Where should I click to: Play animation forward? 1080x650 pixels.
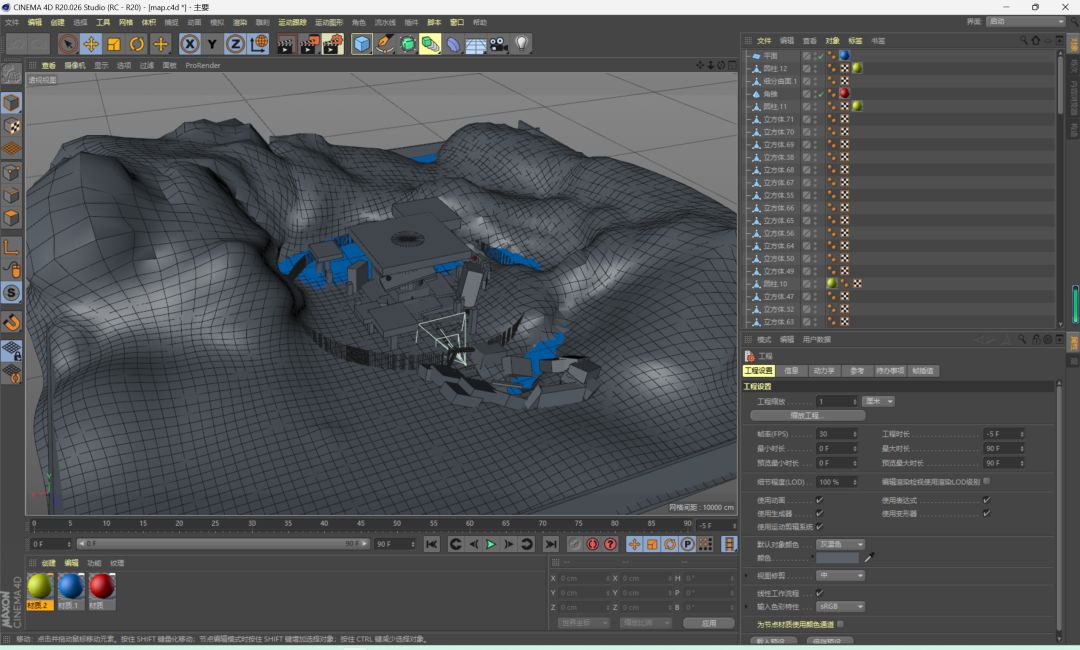490,544
